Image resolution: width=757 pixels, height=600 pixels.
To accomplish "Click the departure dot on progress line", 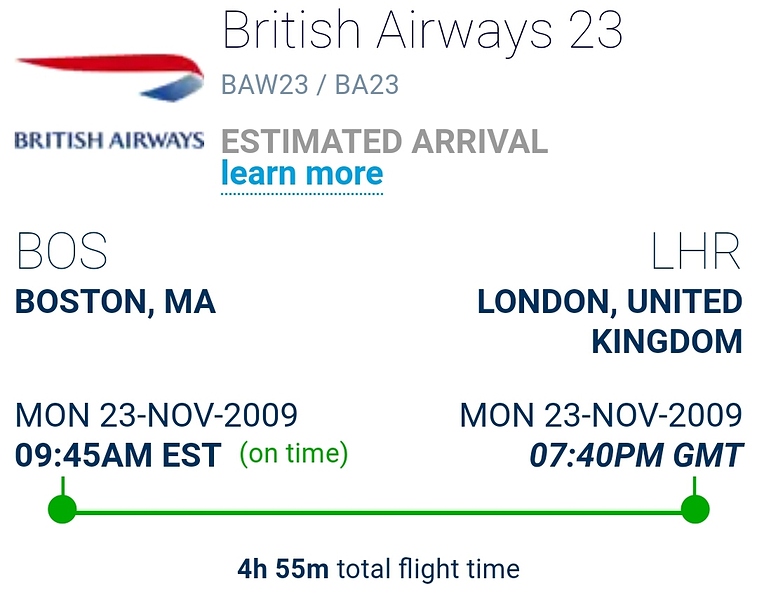I will tap(62, 509).
